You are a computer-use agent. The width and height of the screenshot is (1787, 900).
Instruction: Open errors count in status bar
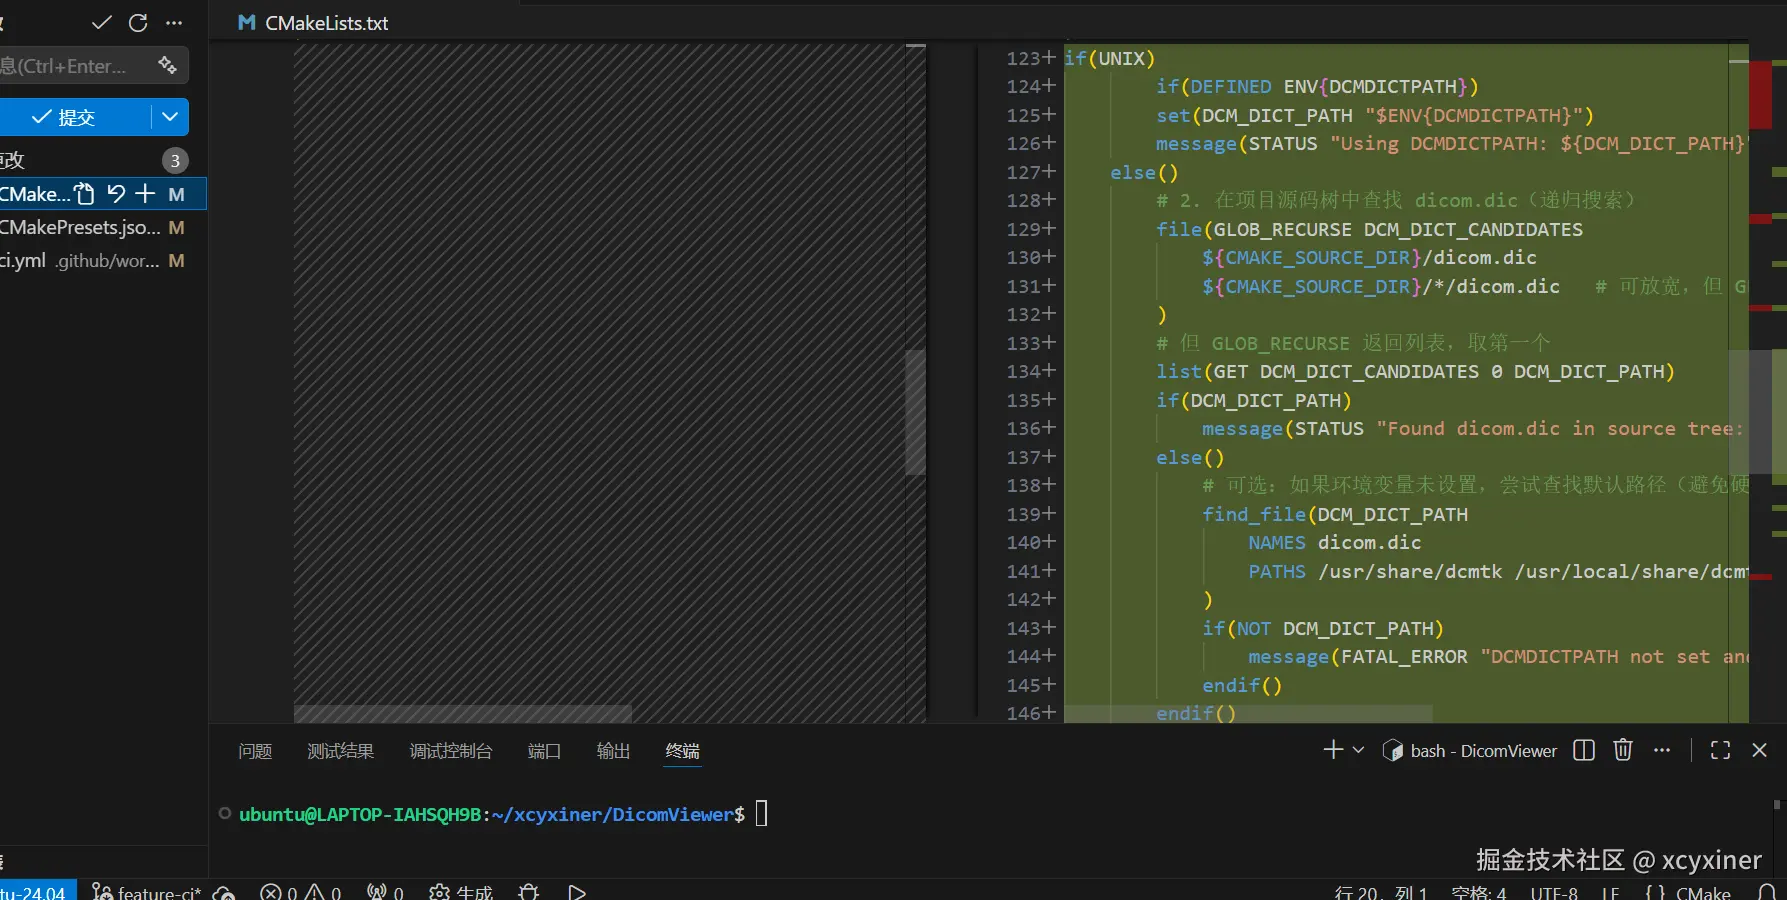point(279,892)
